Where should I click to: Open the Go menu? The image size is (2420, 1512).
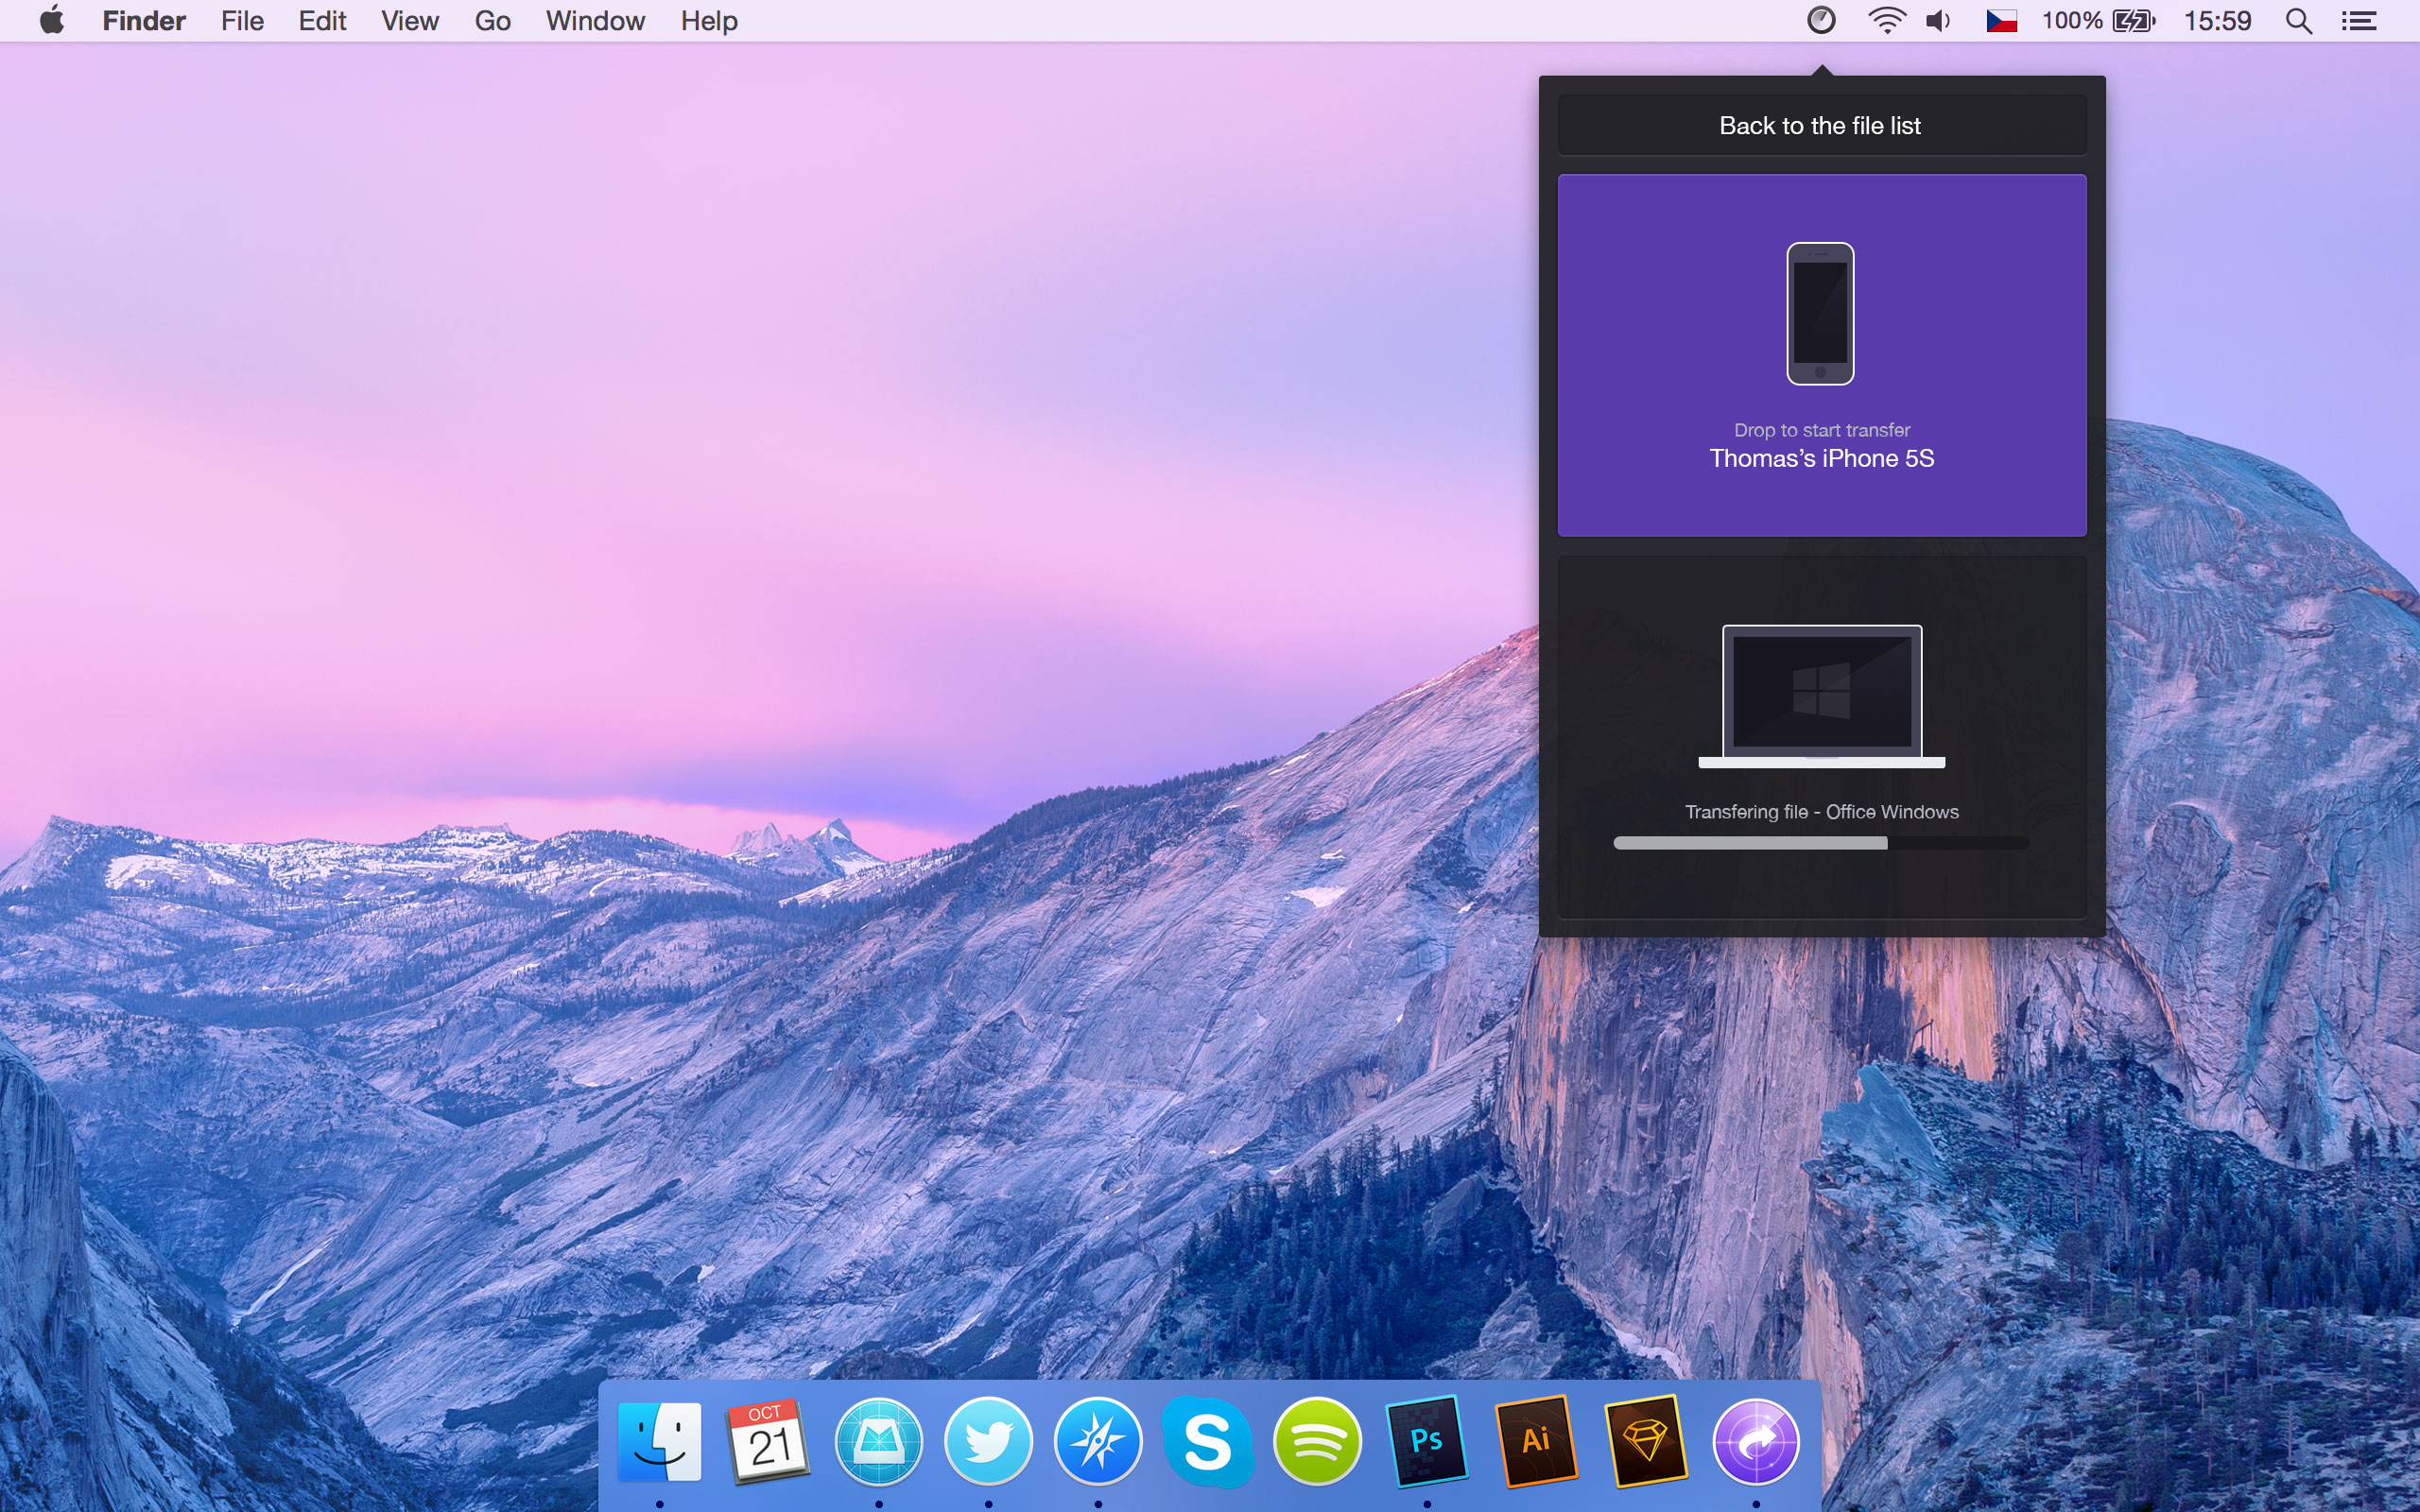[492, 21]
